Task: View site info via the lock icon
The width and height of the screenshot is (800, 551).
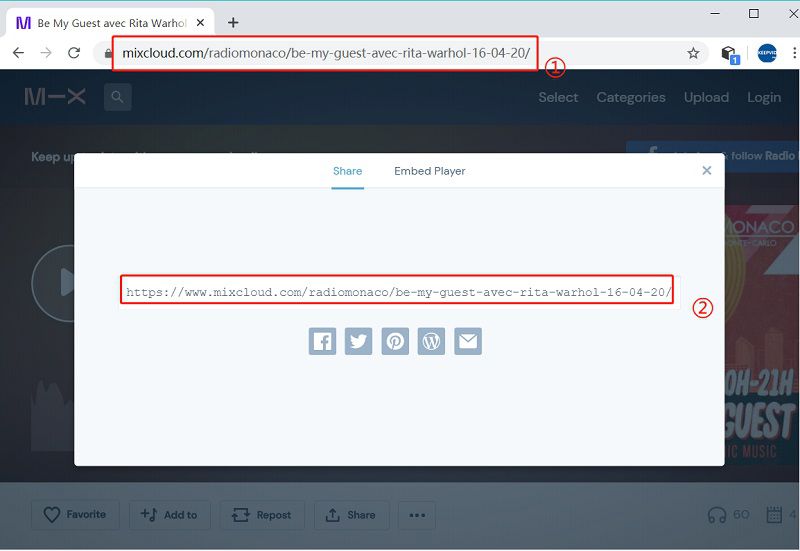Action: (x=108, y=53)
